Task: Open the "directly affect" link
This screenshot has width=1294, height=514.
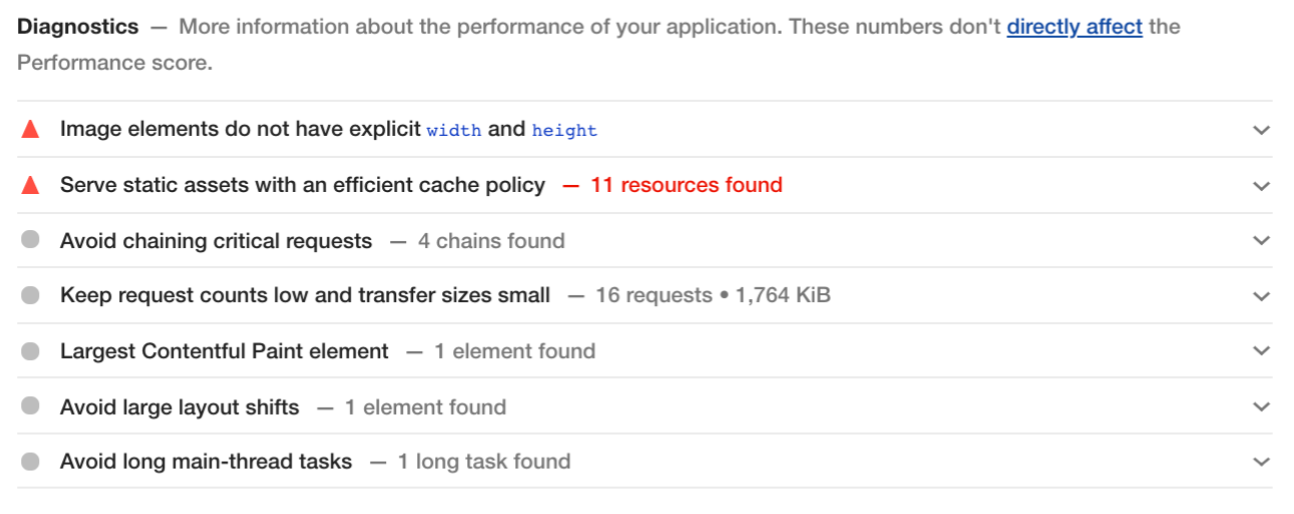Action: pos(1074,27)
